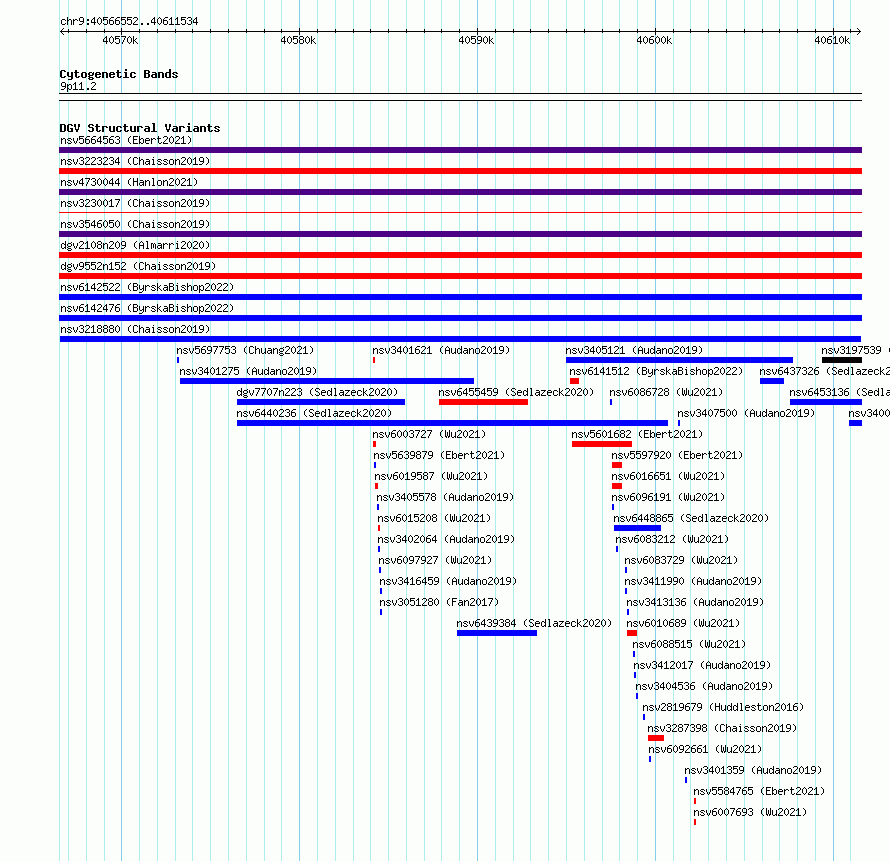Click the 40610k ruler tick label
Image resolution: width=890 pixels, height=861 pixels.
point(832,41)
